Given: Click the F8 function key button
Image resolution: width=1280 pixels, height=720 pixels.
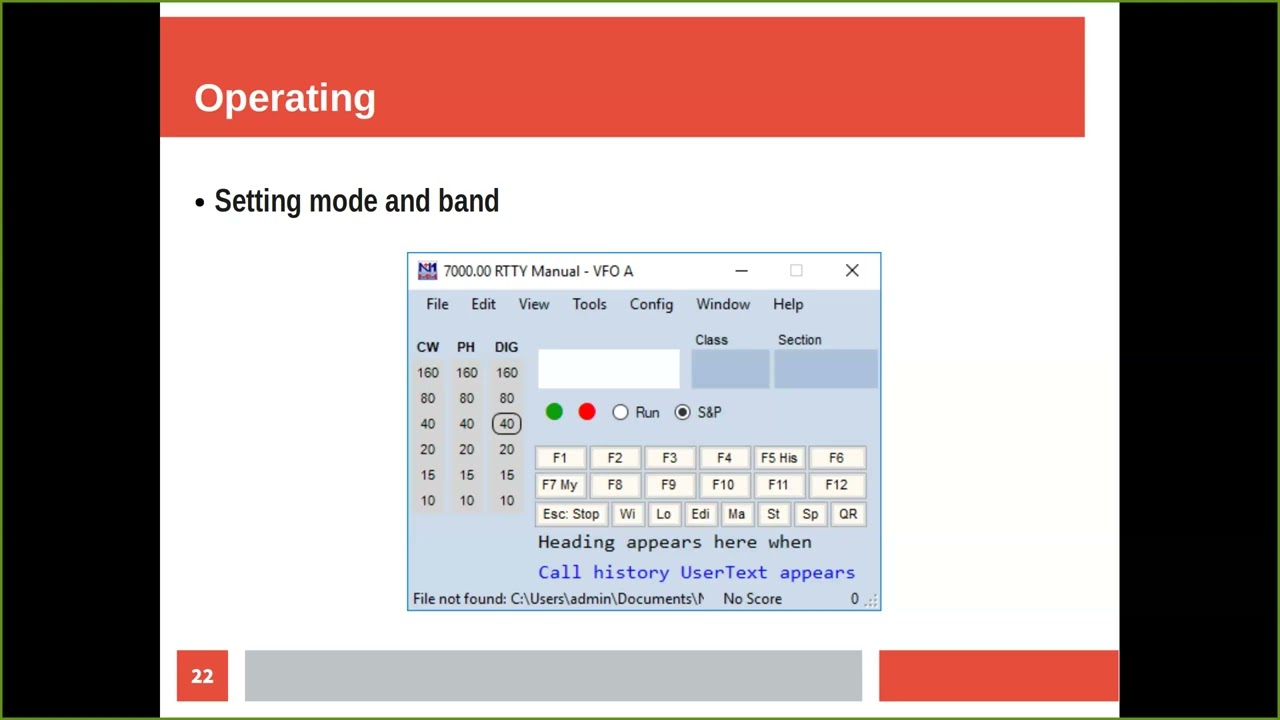Looking at the screenshot, I should point(615,485).
